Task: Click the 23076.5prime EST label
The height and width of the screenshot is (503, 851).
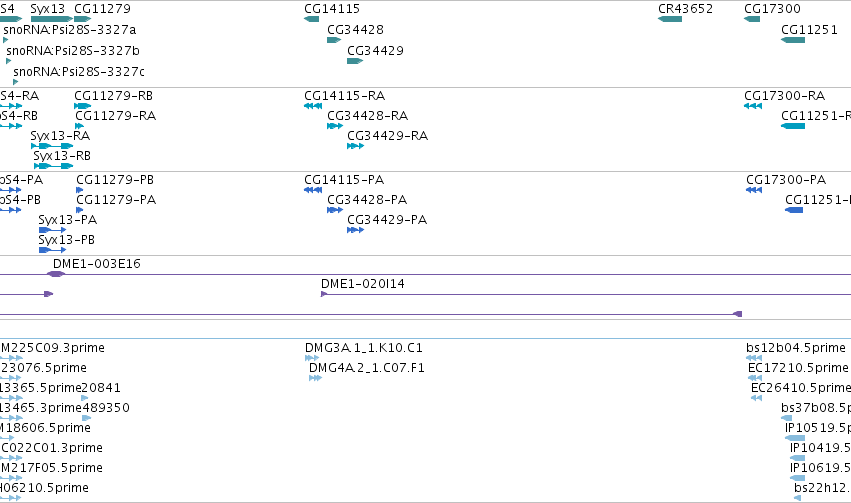Action: click(44, 368)
